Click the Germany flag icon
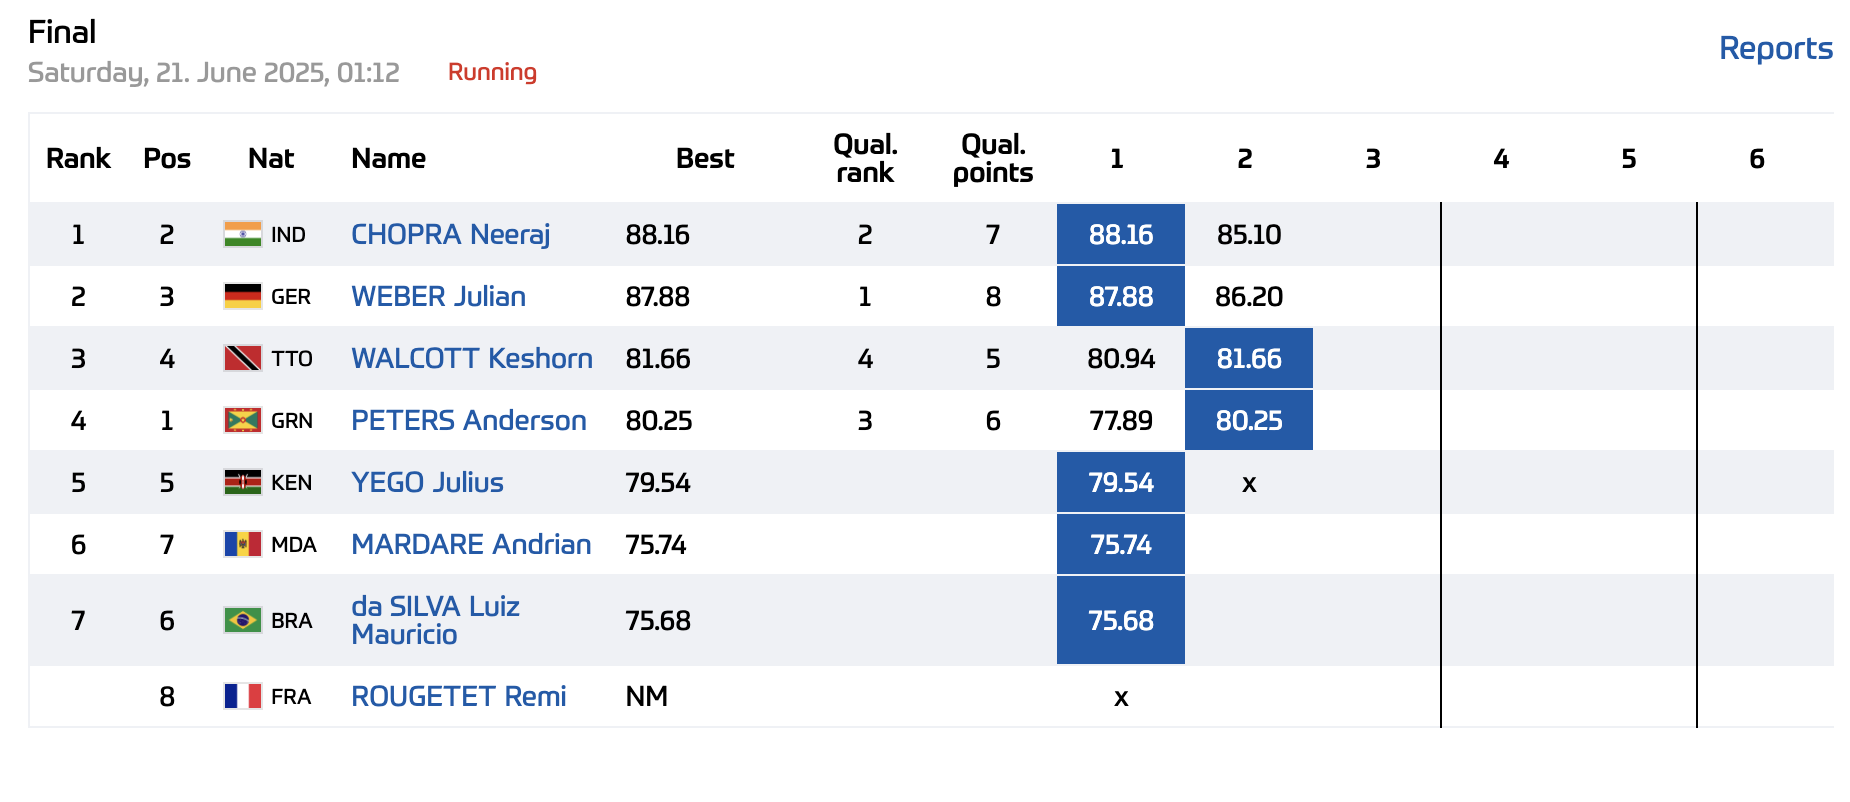1850x802 pixels. coord(242,296)
